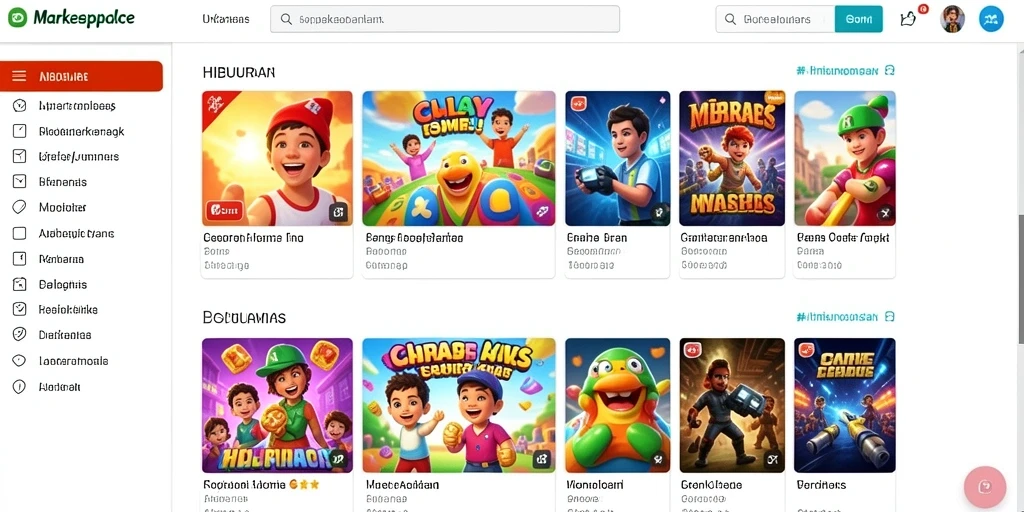Go to Woolmalt in the sidebar

pos(59,387)
